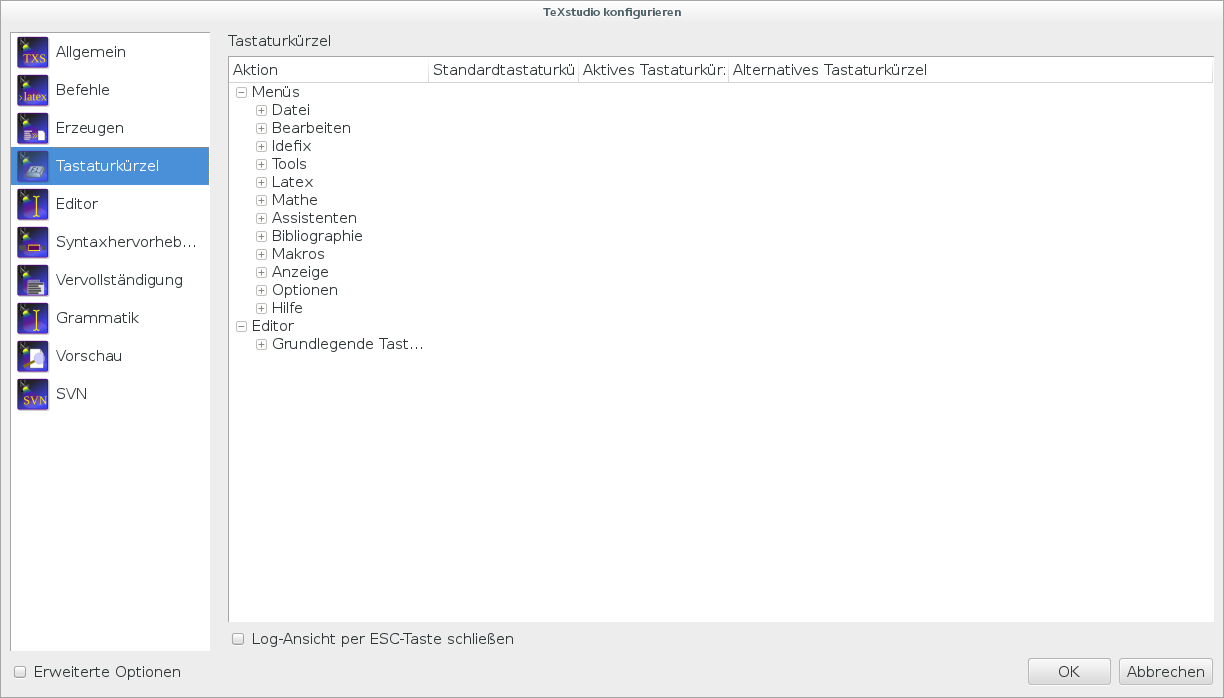Confirm with the OK button
1224x698 pixels.
coord(1069,672)
